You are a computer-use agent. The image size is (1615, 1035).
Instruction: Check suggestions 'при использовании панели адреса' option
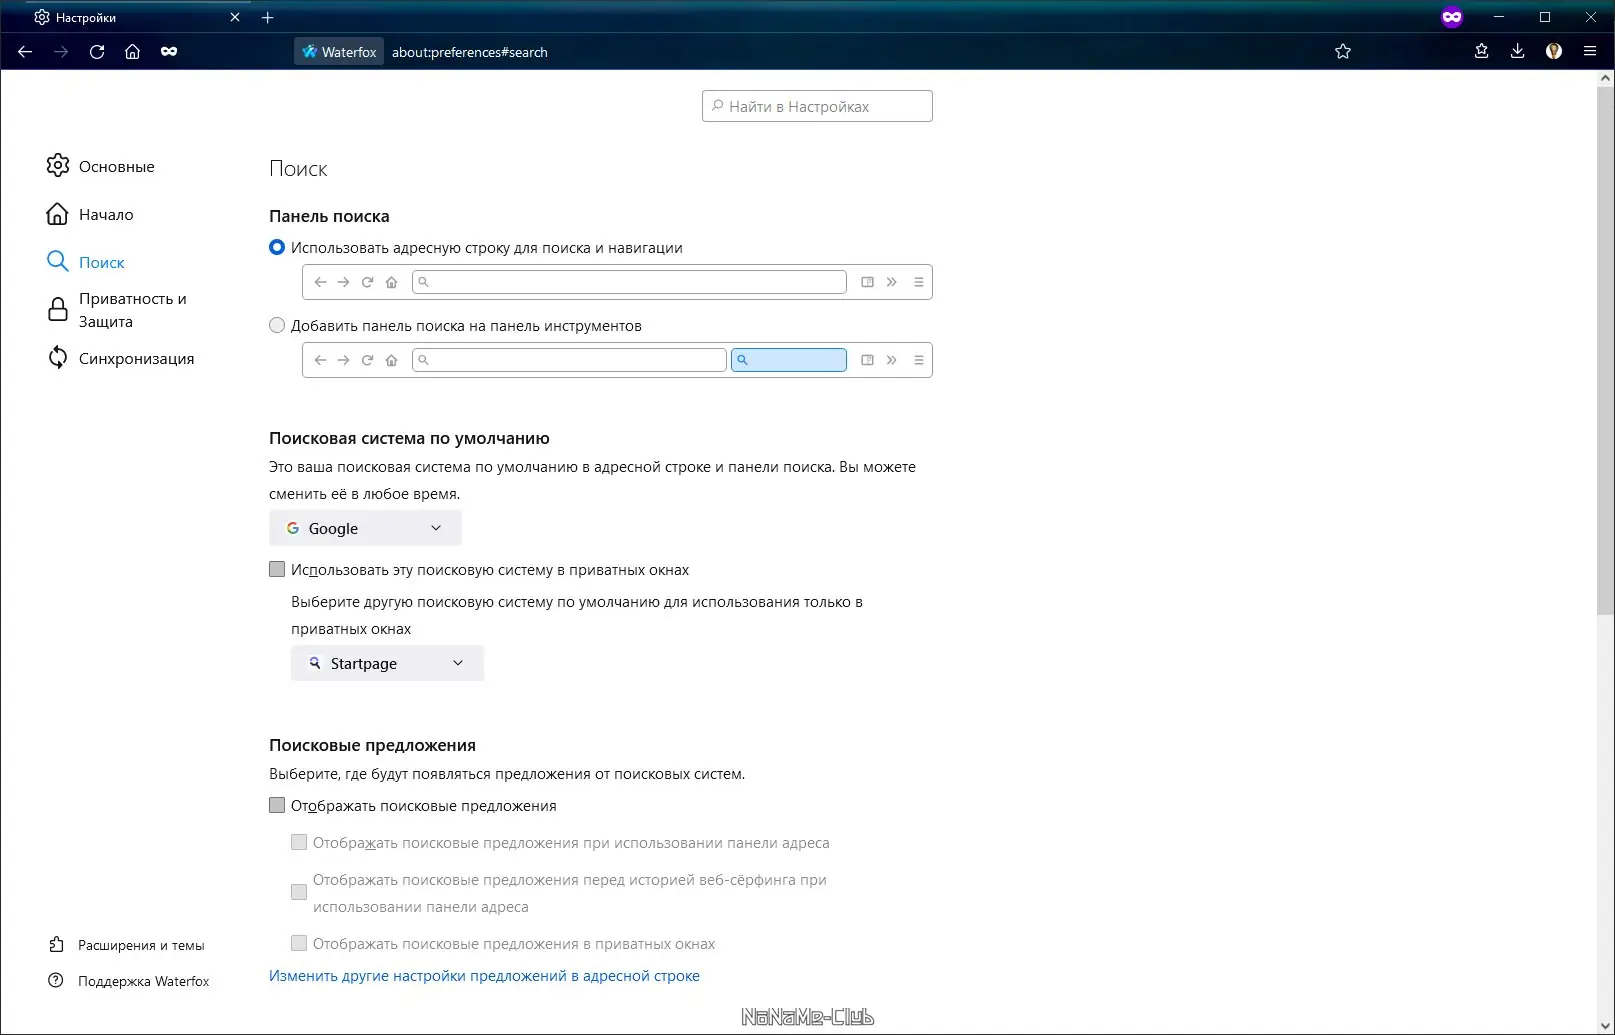click(299, 842)
